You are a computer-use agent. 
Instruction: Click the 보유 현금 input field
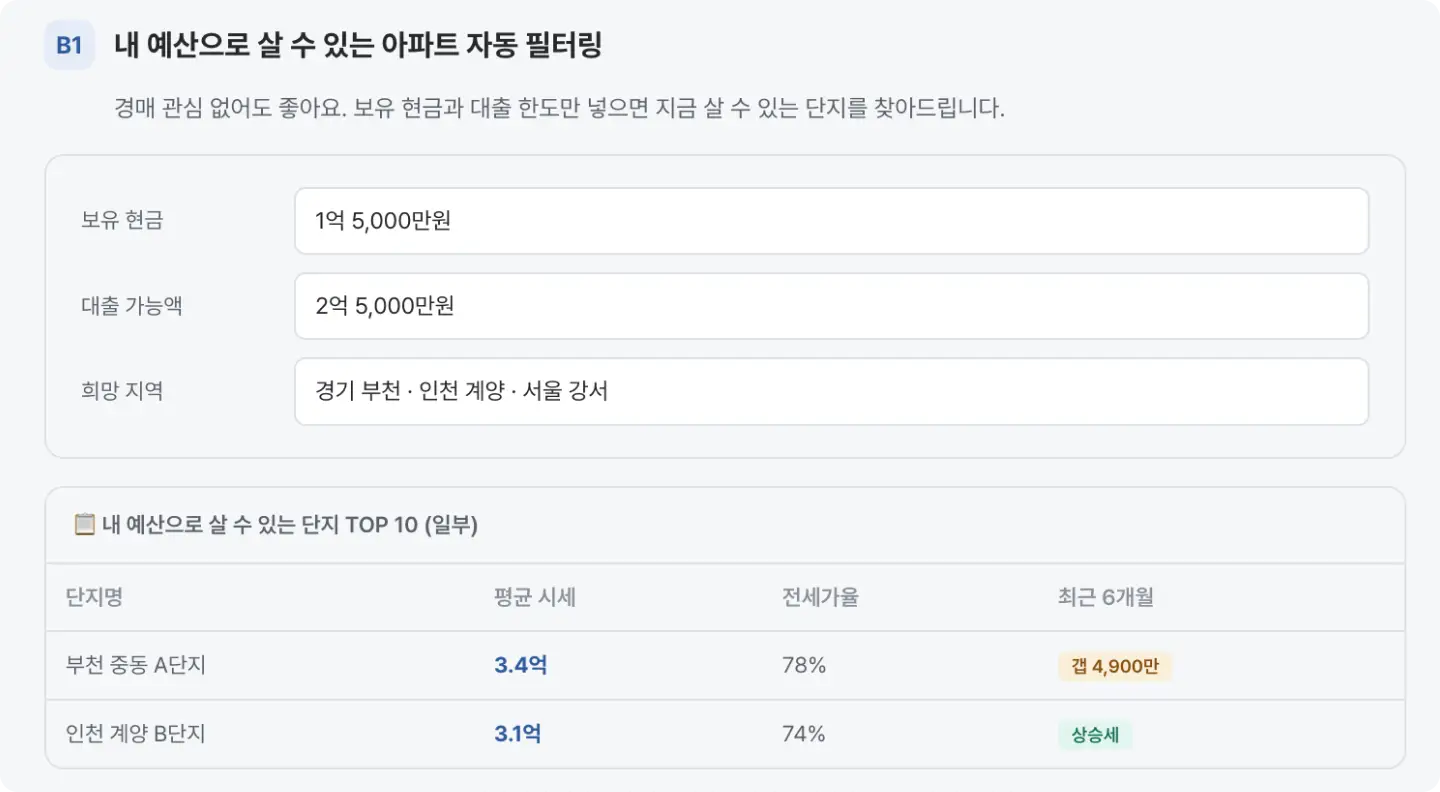click(831, 221)
